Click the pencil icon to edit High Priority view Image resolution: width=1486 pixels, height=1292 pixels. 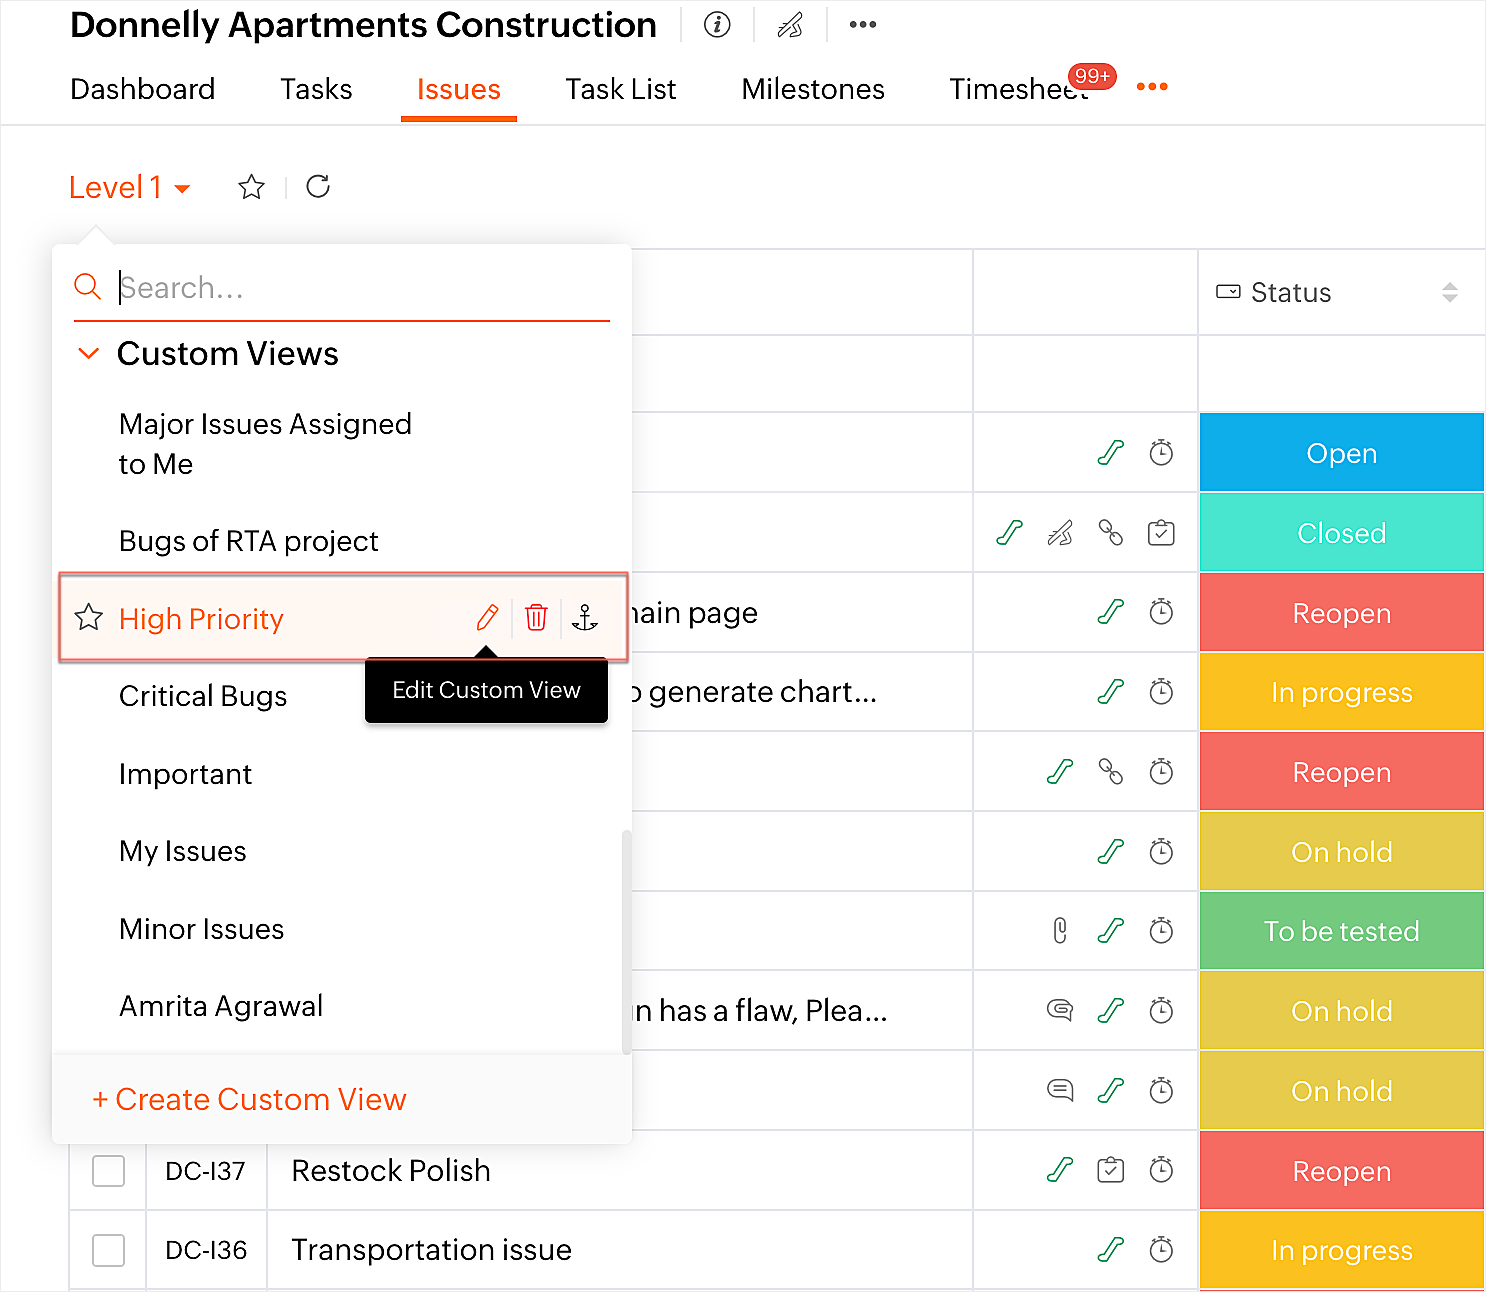coord(487,618)
